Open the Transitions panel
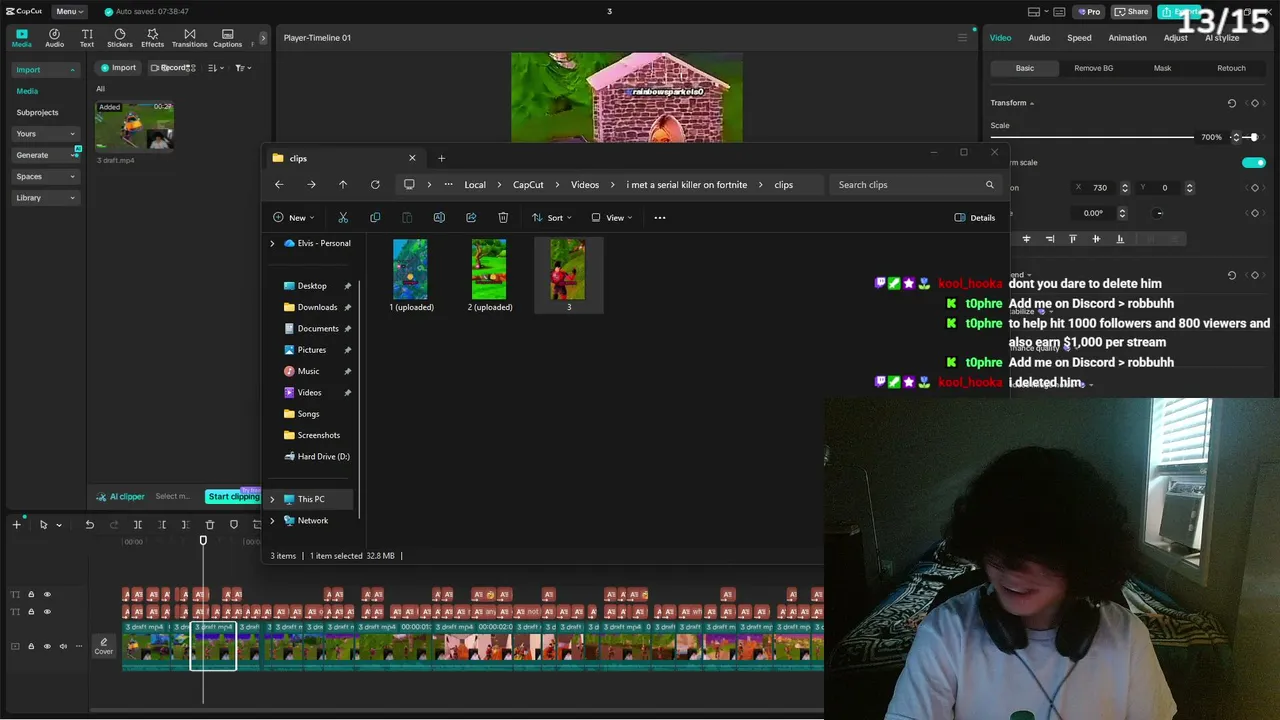 pos(189,38)
